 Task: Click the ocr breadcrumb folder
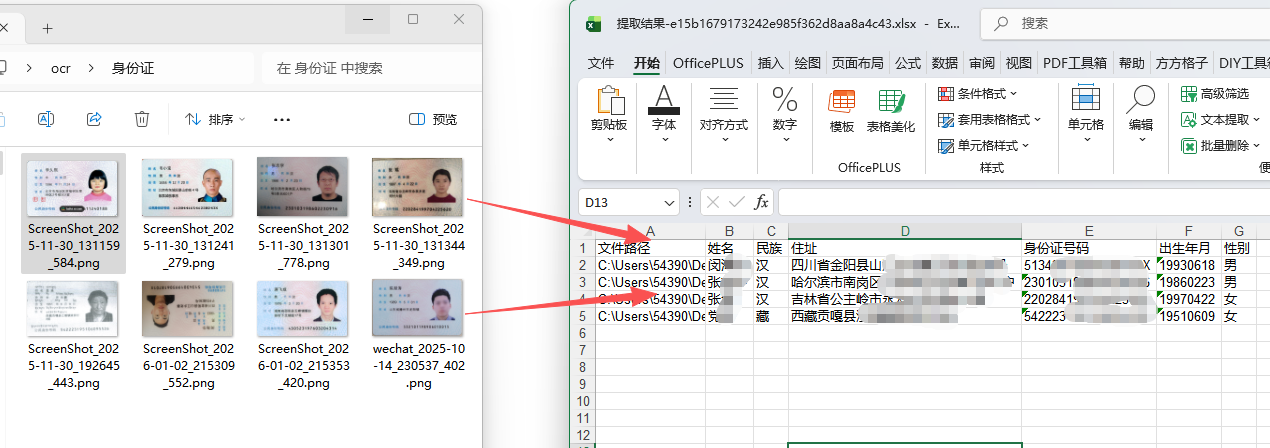click(x=61, y=68)
